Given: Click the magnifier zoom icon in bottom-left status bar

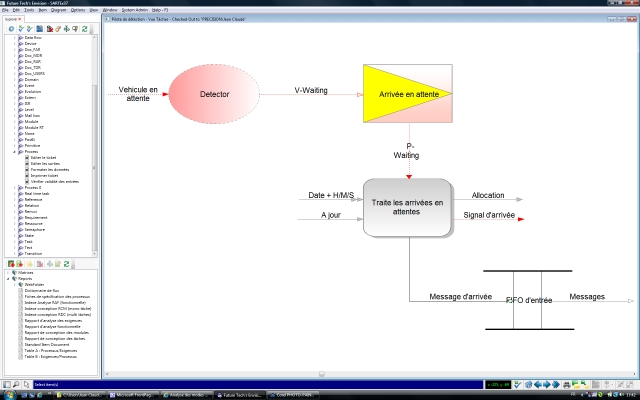Looking at the screenshot, I should [16, 384].
